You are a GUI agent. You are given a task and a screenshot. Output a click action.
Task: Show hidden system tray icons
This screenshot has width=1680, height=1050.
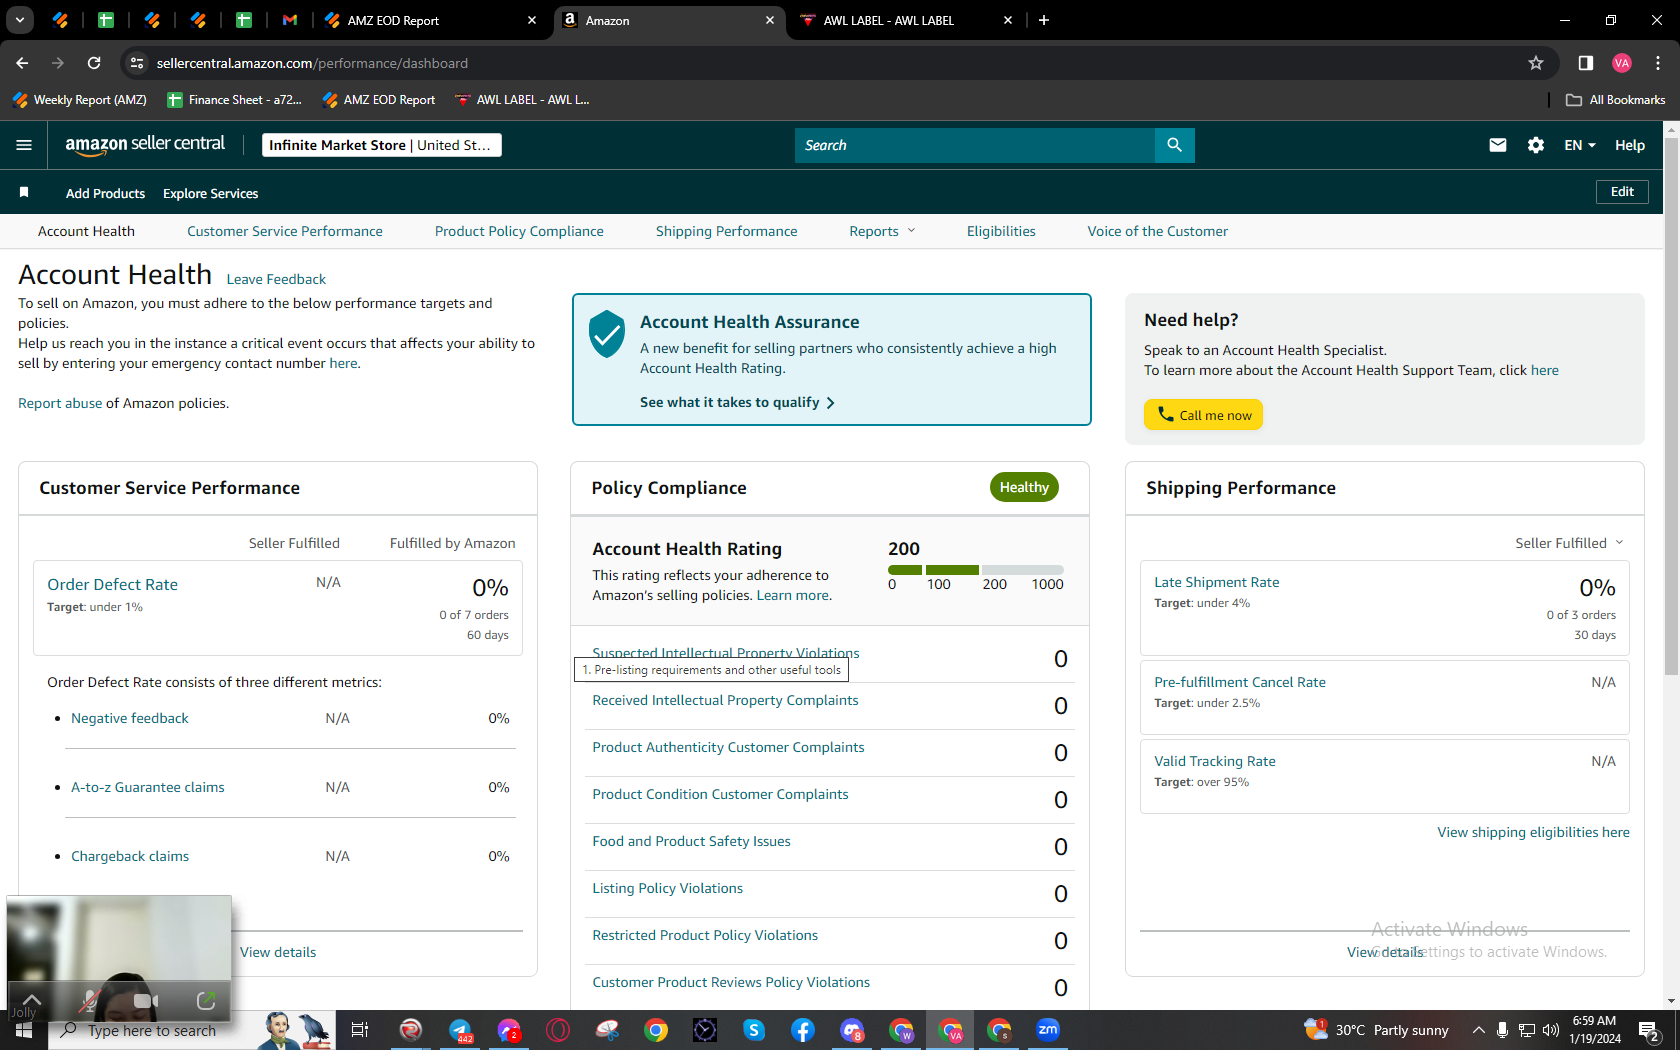[1478, 1030]
